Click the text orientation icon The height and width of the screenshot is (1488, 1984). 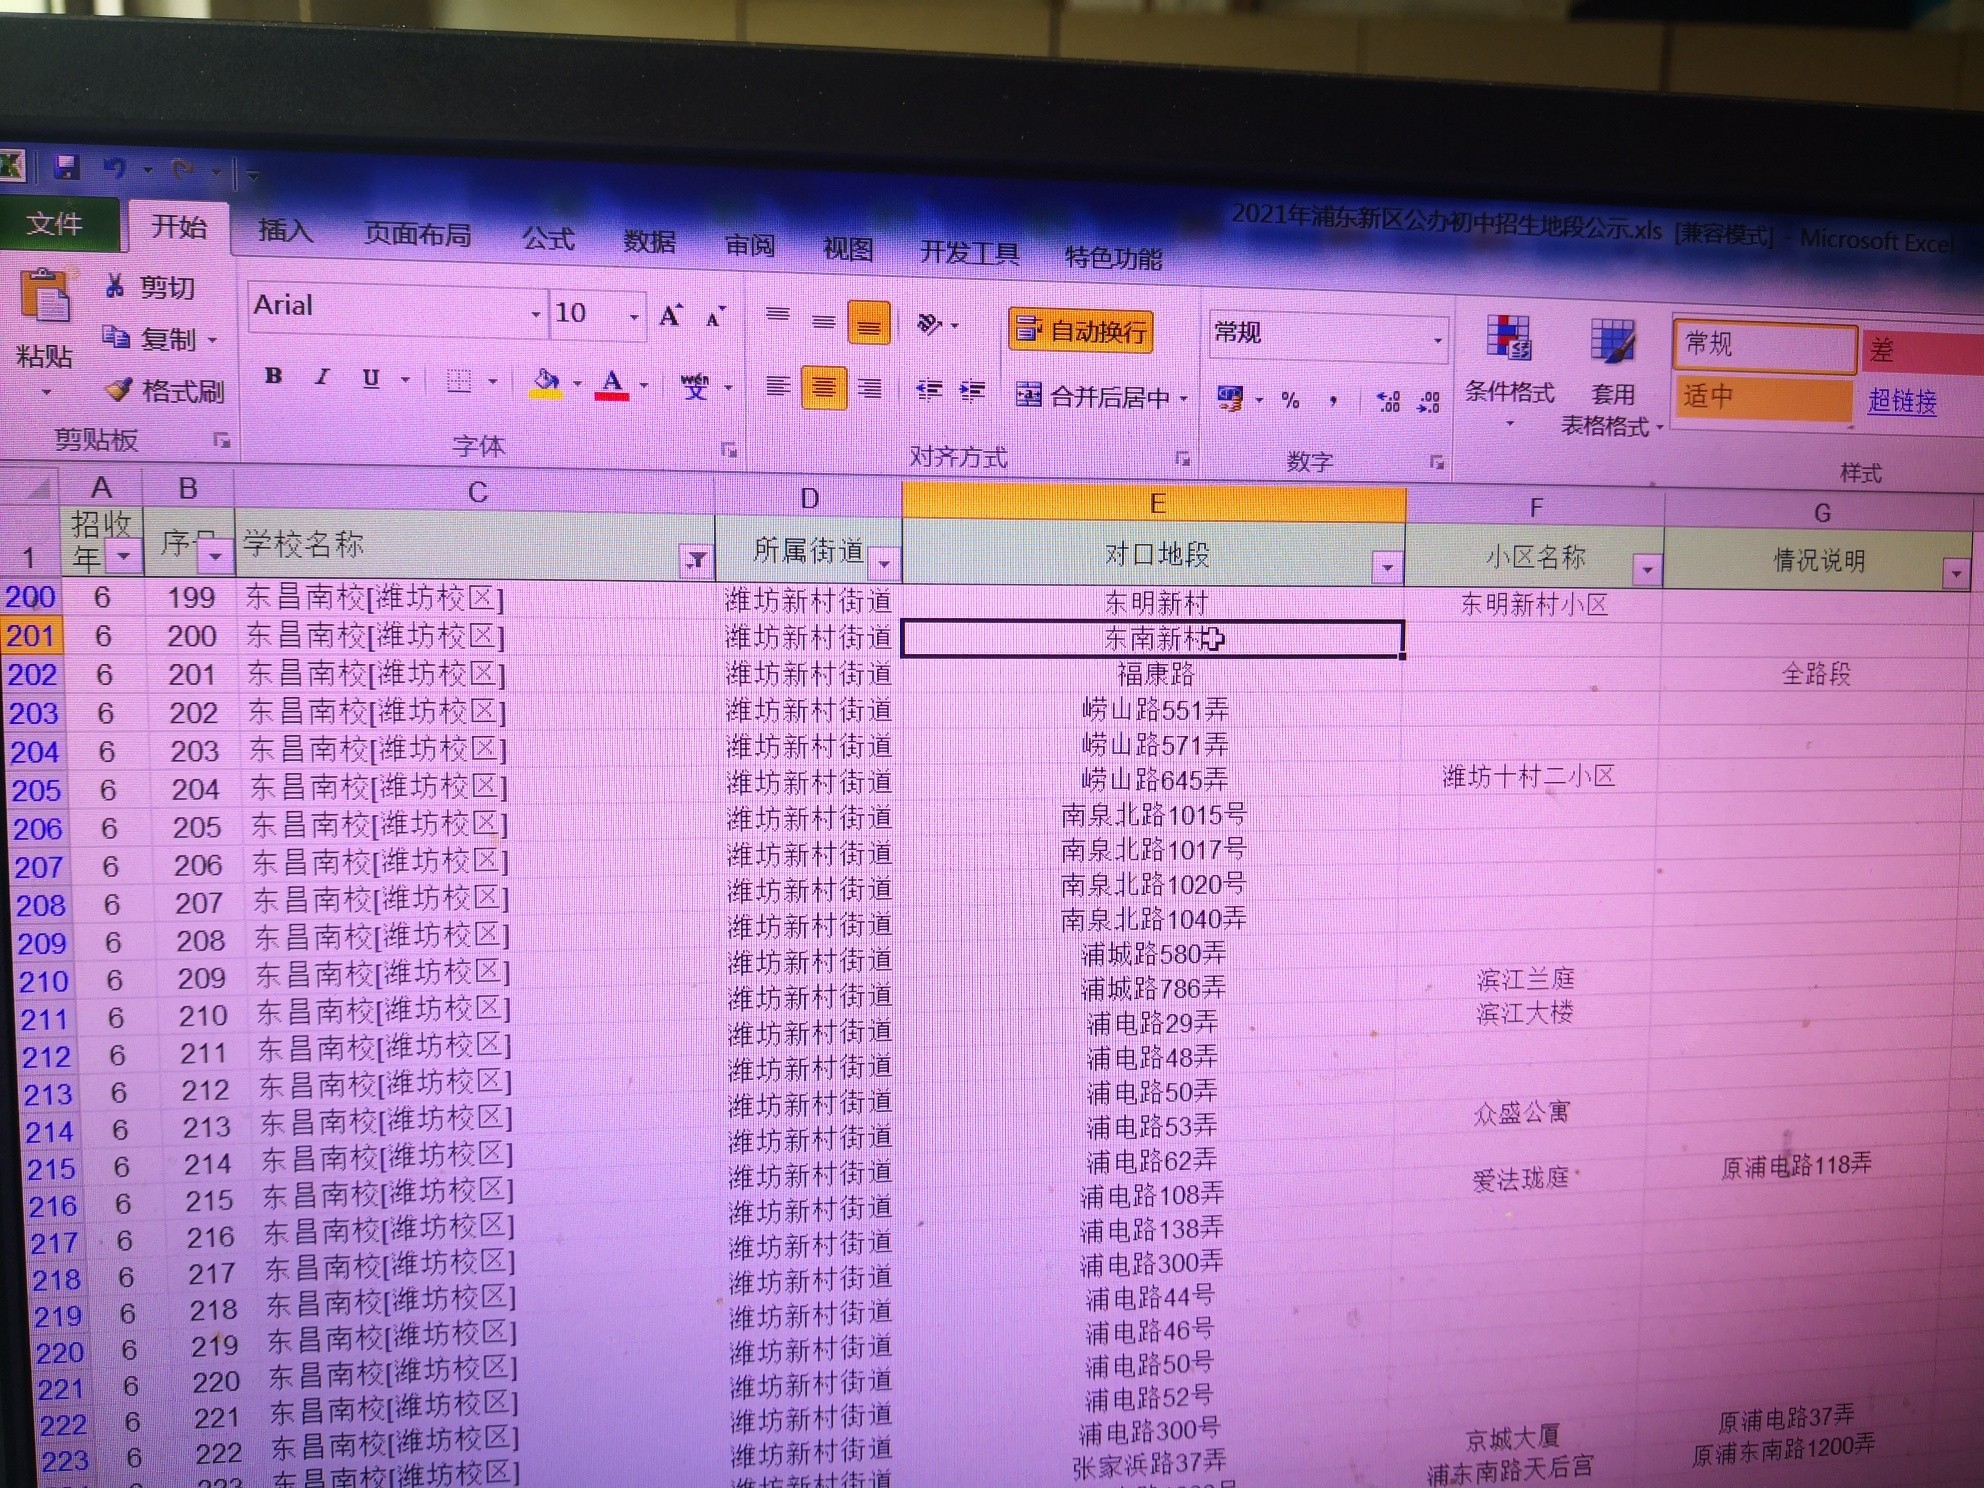click(929, 323)
